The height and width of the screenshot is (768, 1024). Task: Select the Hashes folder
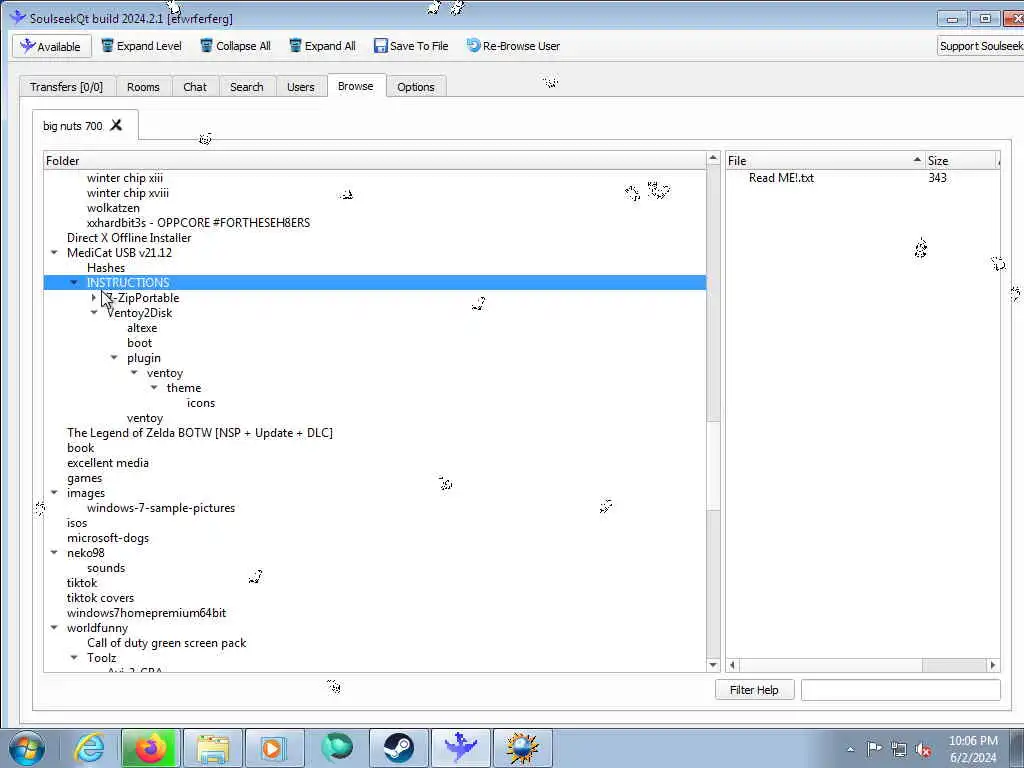tap(106, 268)
